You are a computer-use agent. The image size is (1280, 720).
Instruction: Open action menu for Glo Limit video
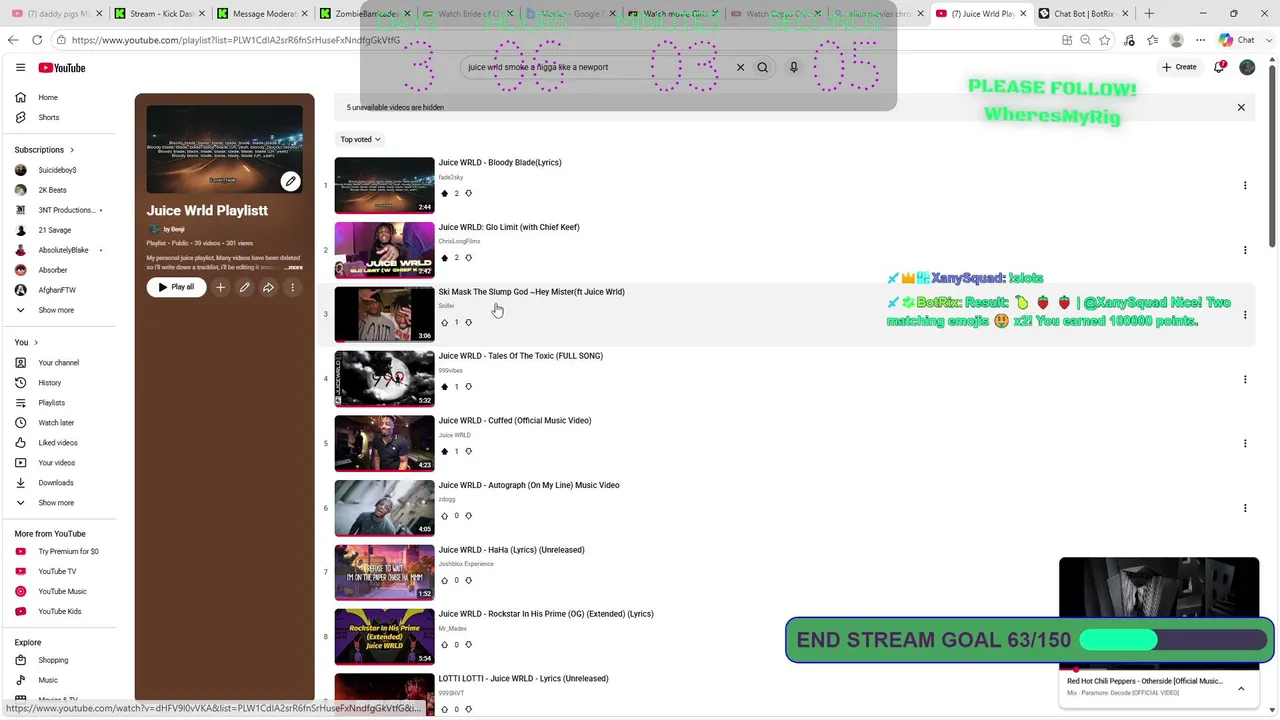click(x=1245, y=250)
